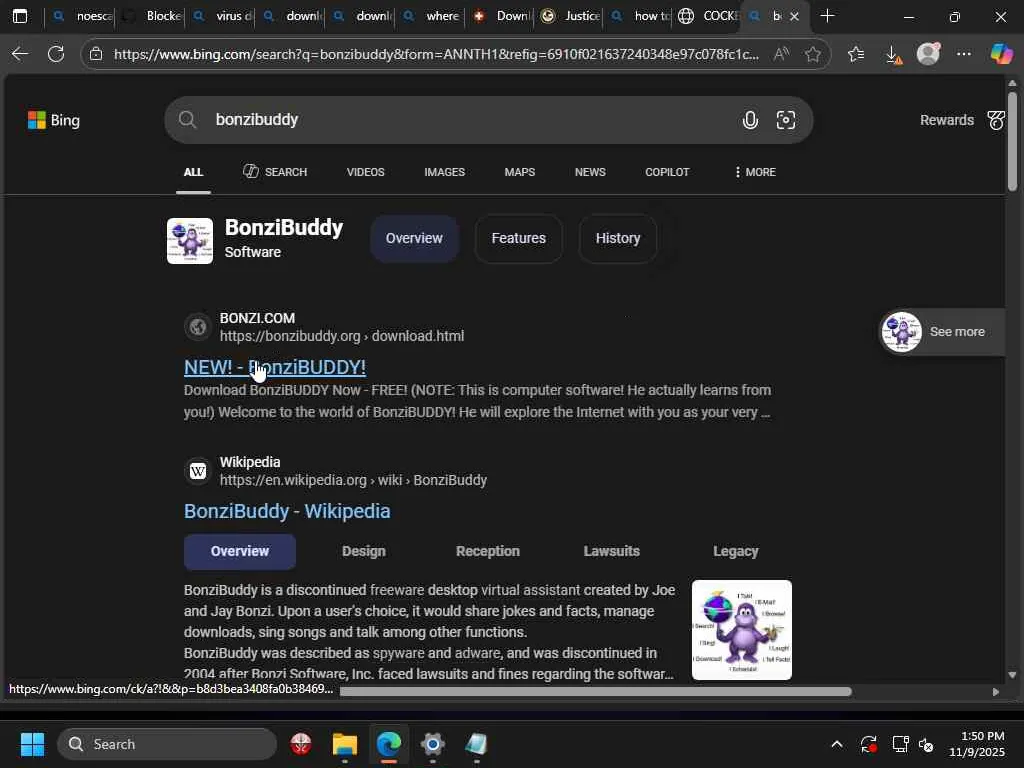Click the horizontal scrollbar thumb
The height and width of the screenshot is (768, 1024).
[596, 692]
